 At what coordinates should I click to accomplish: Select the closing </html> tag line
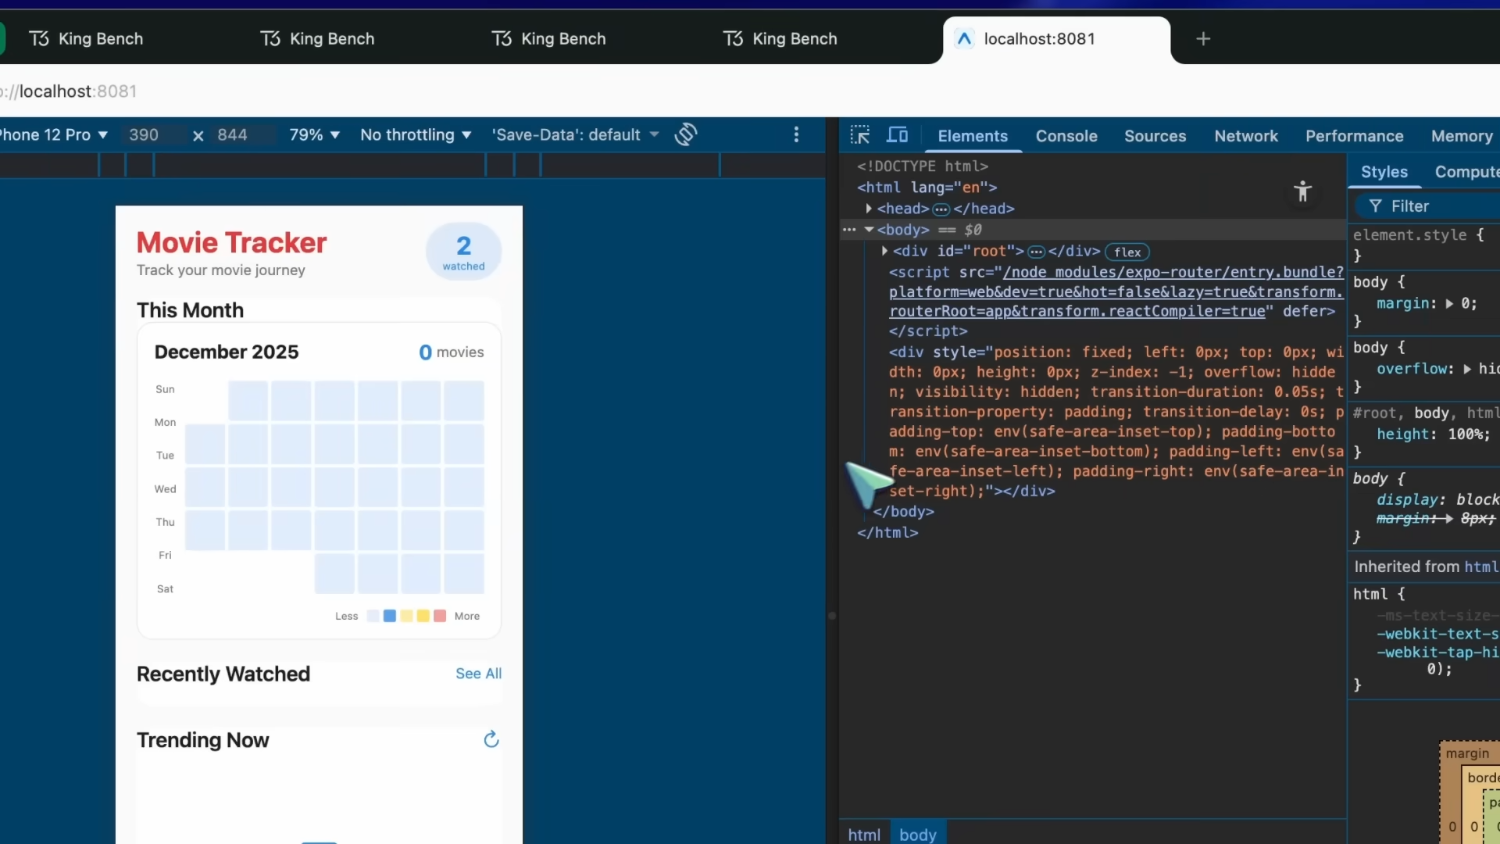(x=887, y=533)
